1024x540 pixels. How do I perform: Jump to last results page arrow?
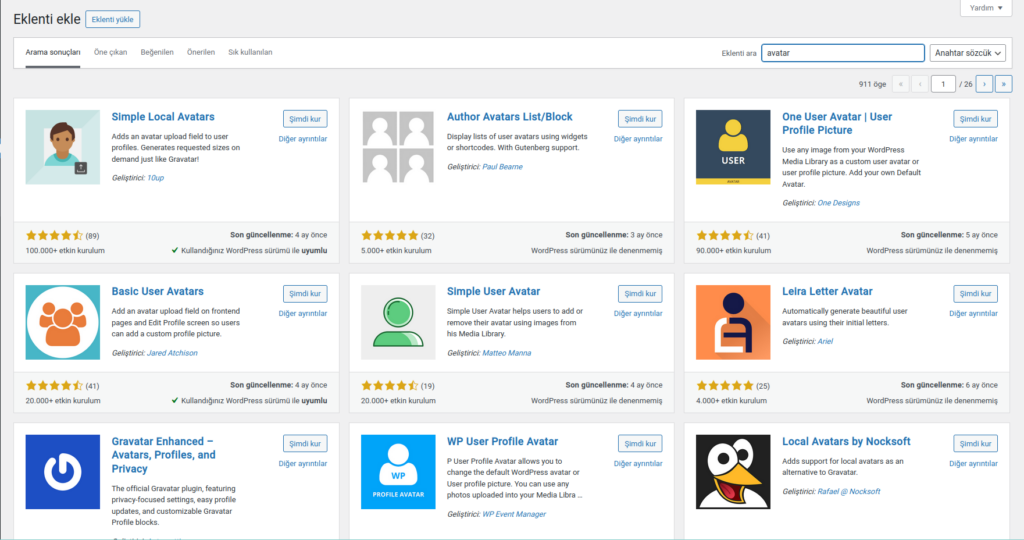point(1003,84)
